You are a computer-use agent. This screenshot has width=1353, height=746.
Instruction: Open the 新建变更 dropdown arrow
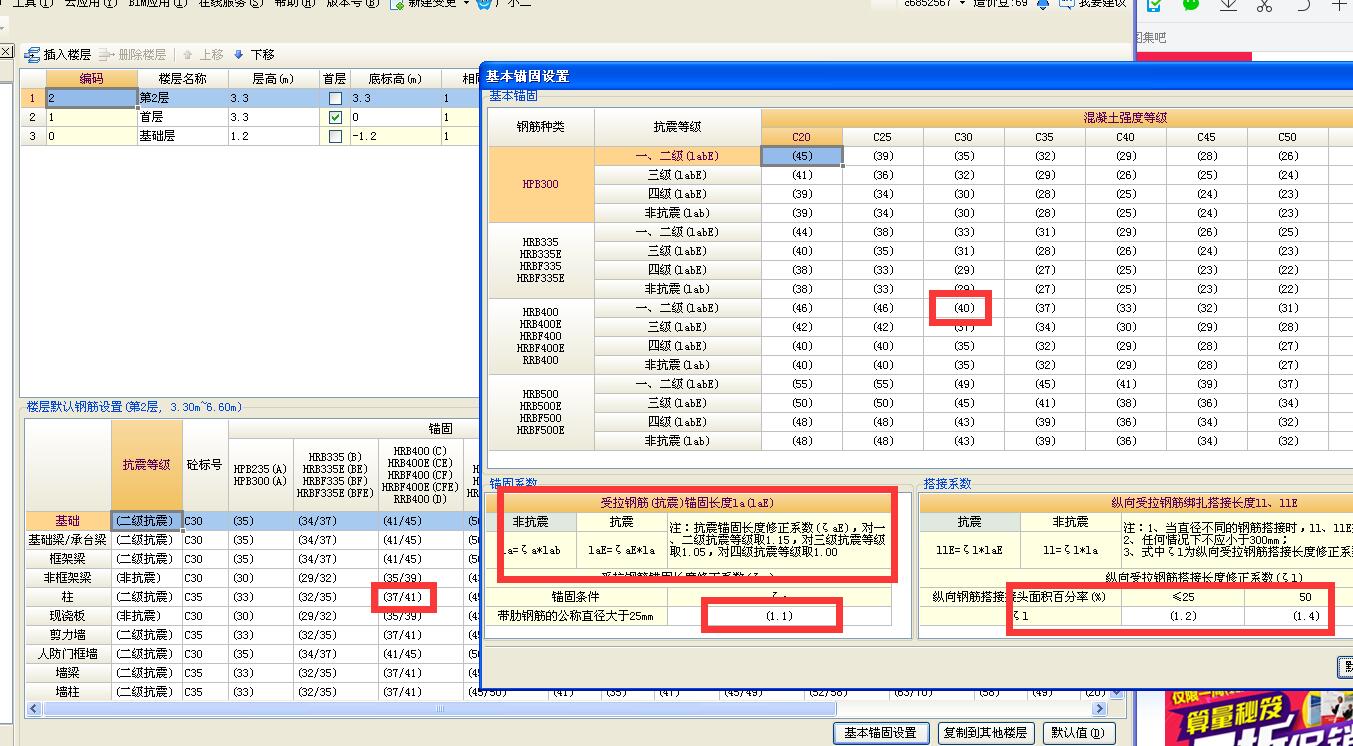coord(466,4)
